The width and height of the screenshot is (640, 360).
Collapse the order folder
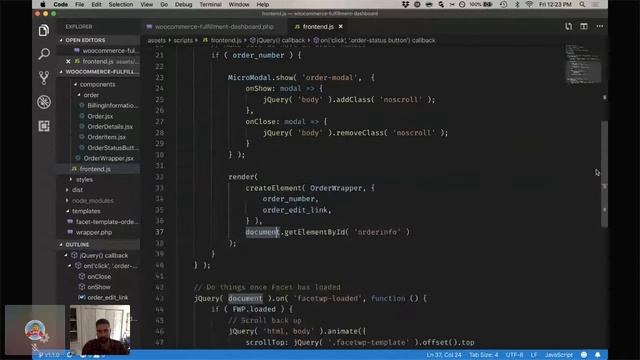point(91,95)
